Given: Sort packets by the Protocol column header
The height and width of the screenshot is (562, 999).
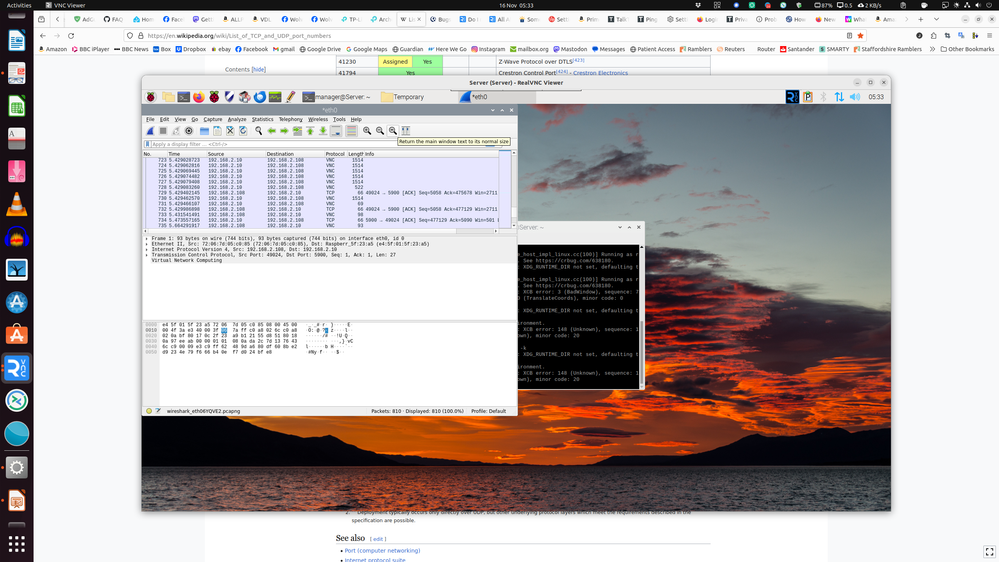Looking at the screenshot, I should tap(335, 154).
